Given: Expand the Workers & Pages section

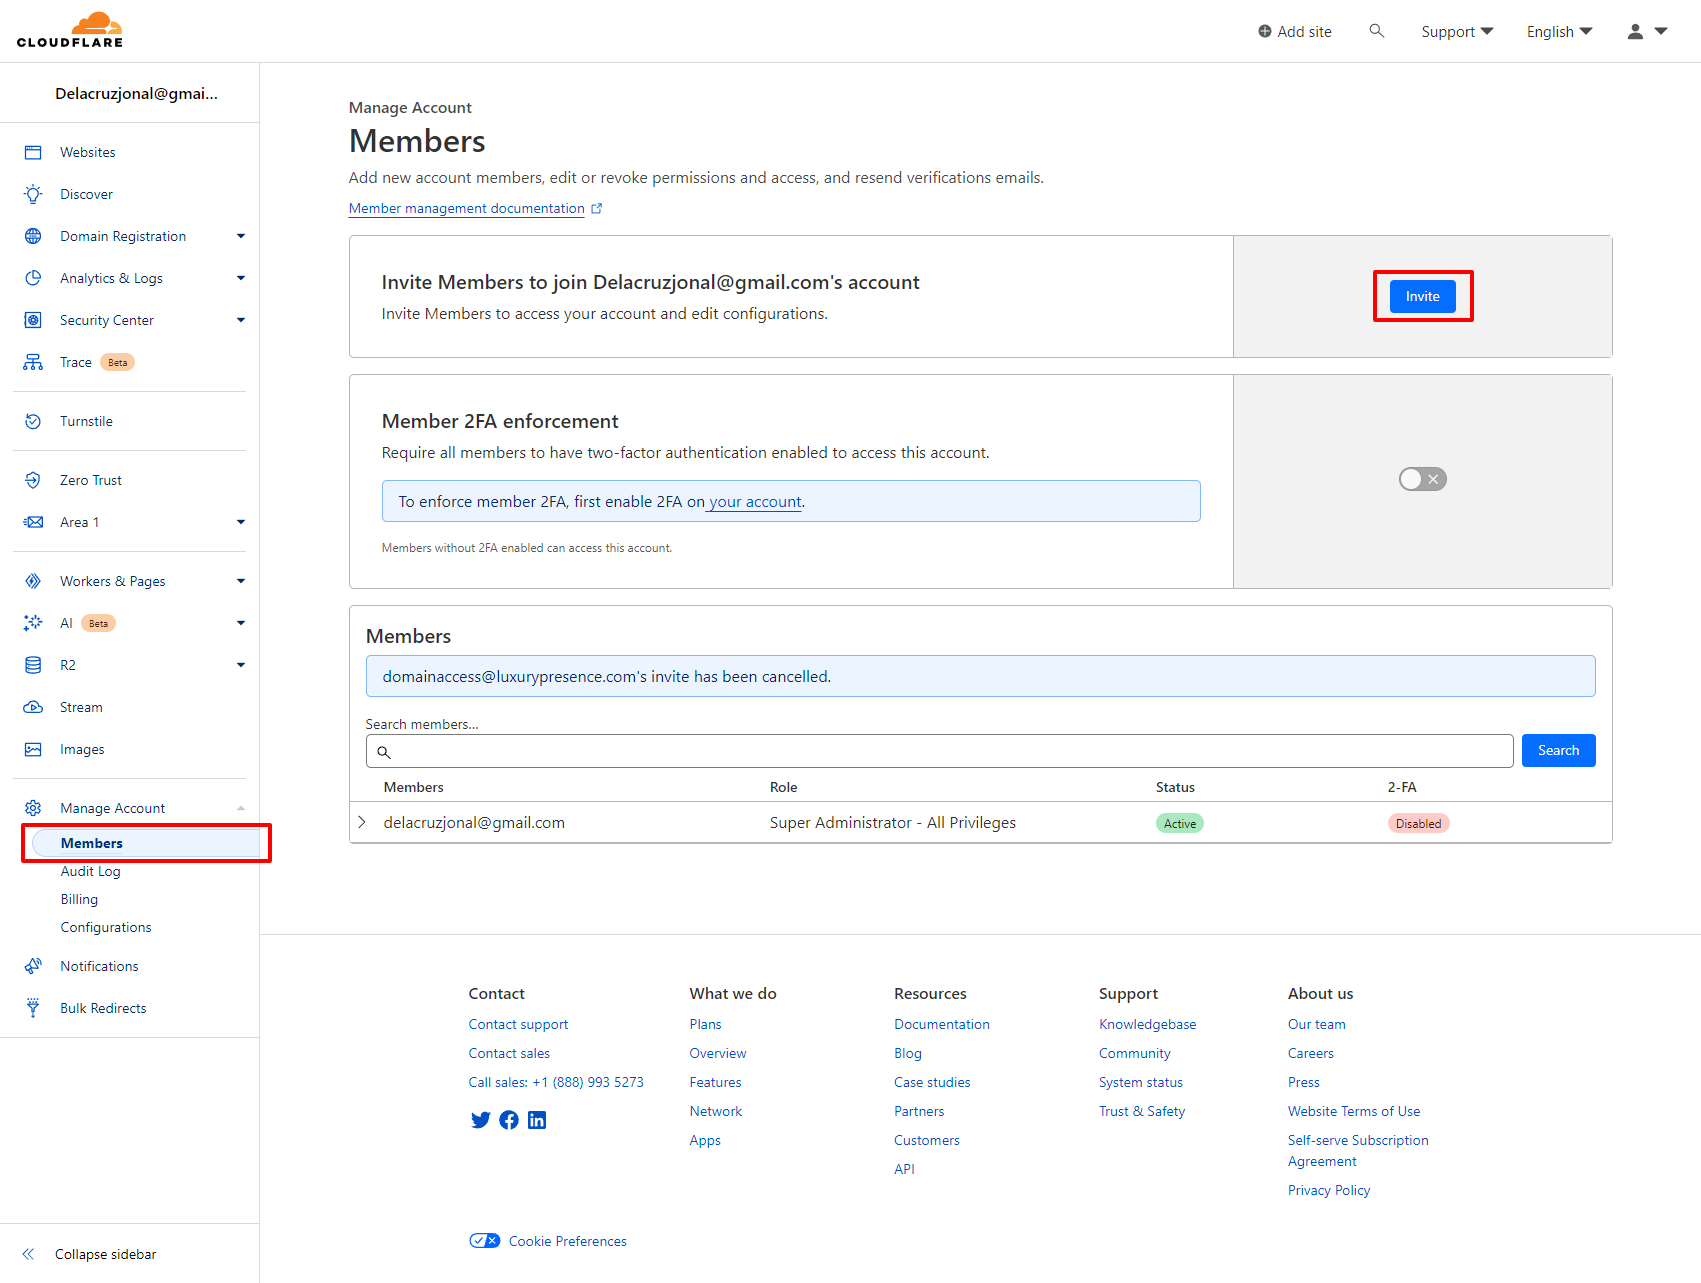Looking at the screenshot, I should (x=240, y=581).
